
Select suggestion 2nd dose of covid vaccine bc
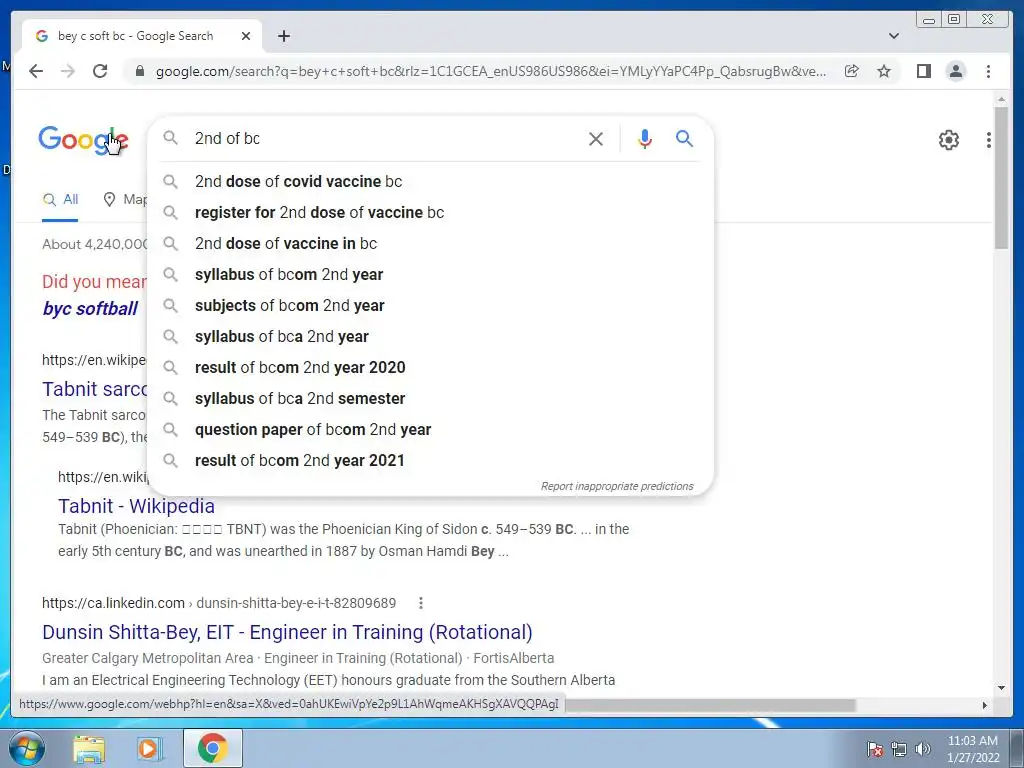point(431,182)
